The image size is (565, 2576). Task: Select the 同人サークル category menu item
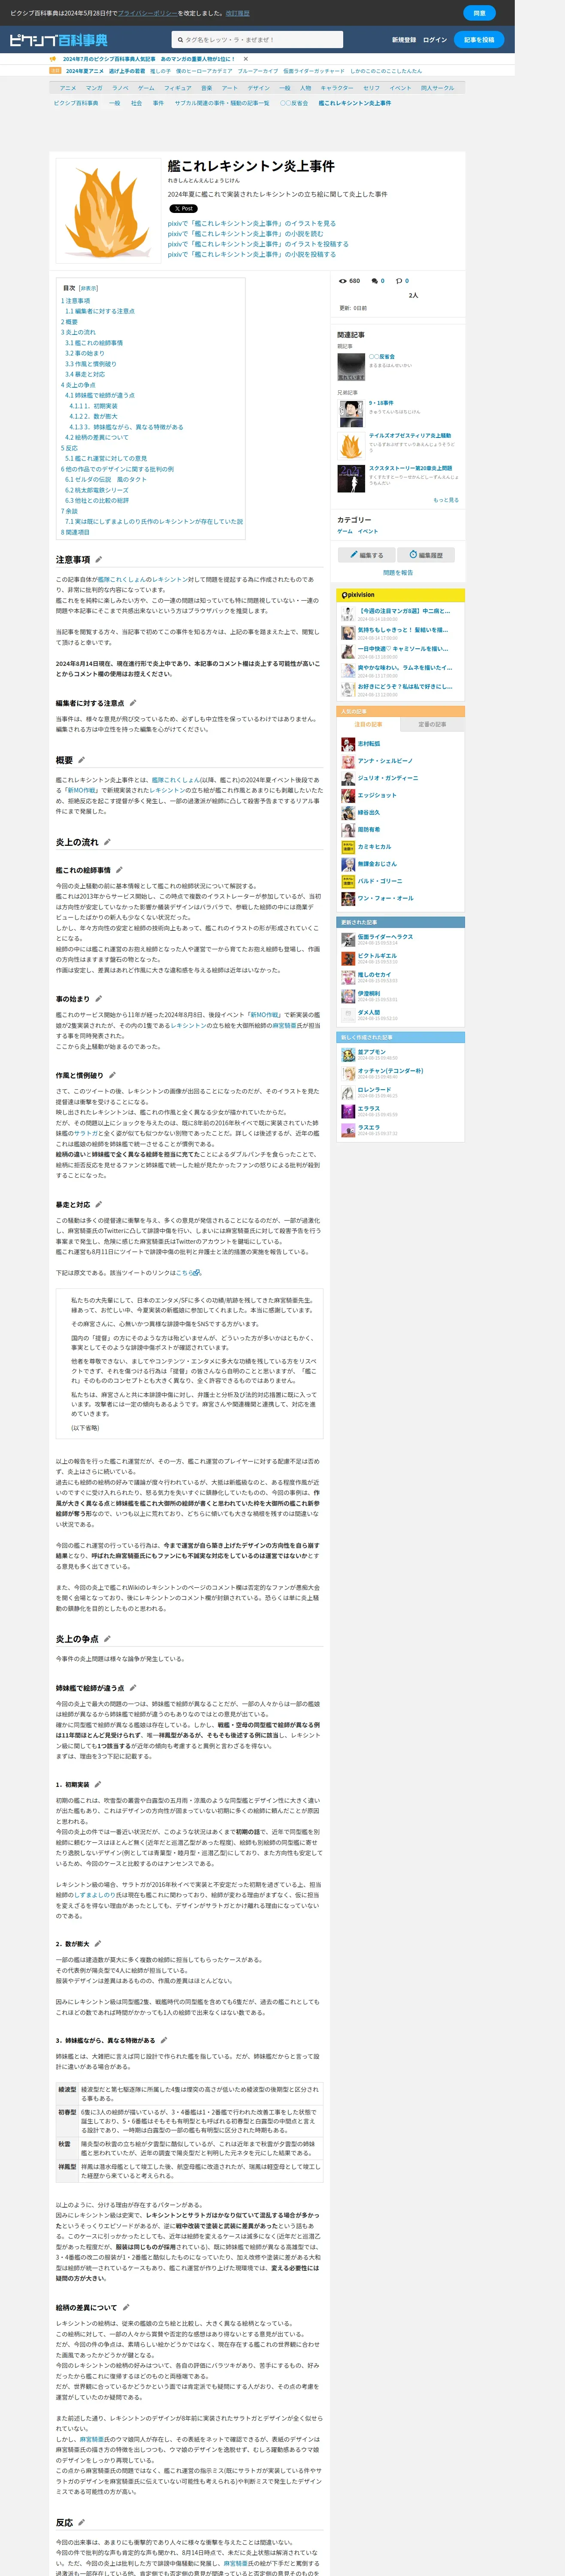point(437,88)
